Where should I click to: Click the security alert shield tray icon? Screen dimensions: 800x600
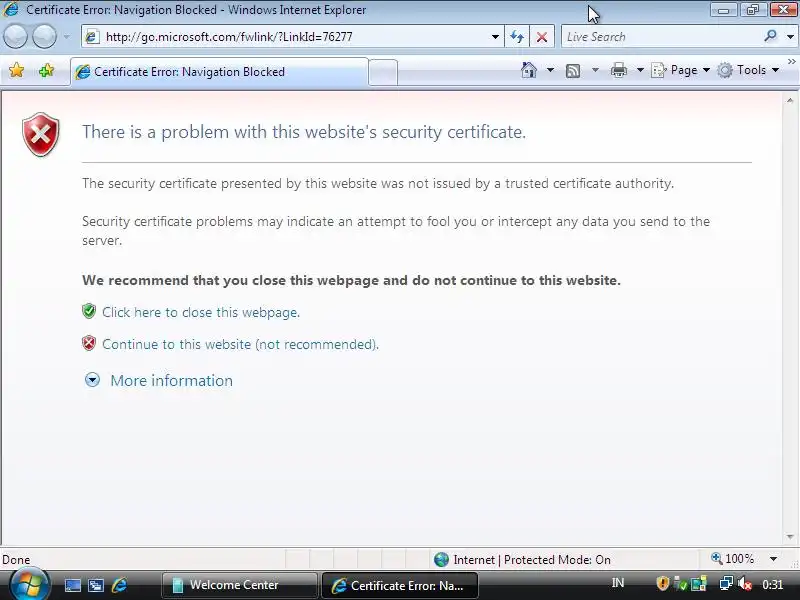tap(663, 583)
